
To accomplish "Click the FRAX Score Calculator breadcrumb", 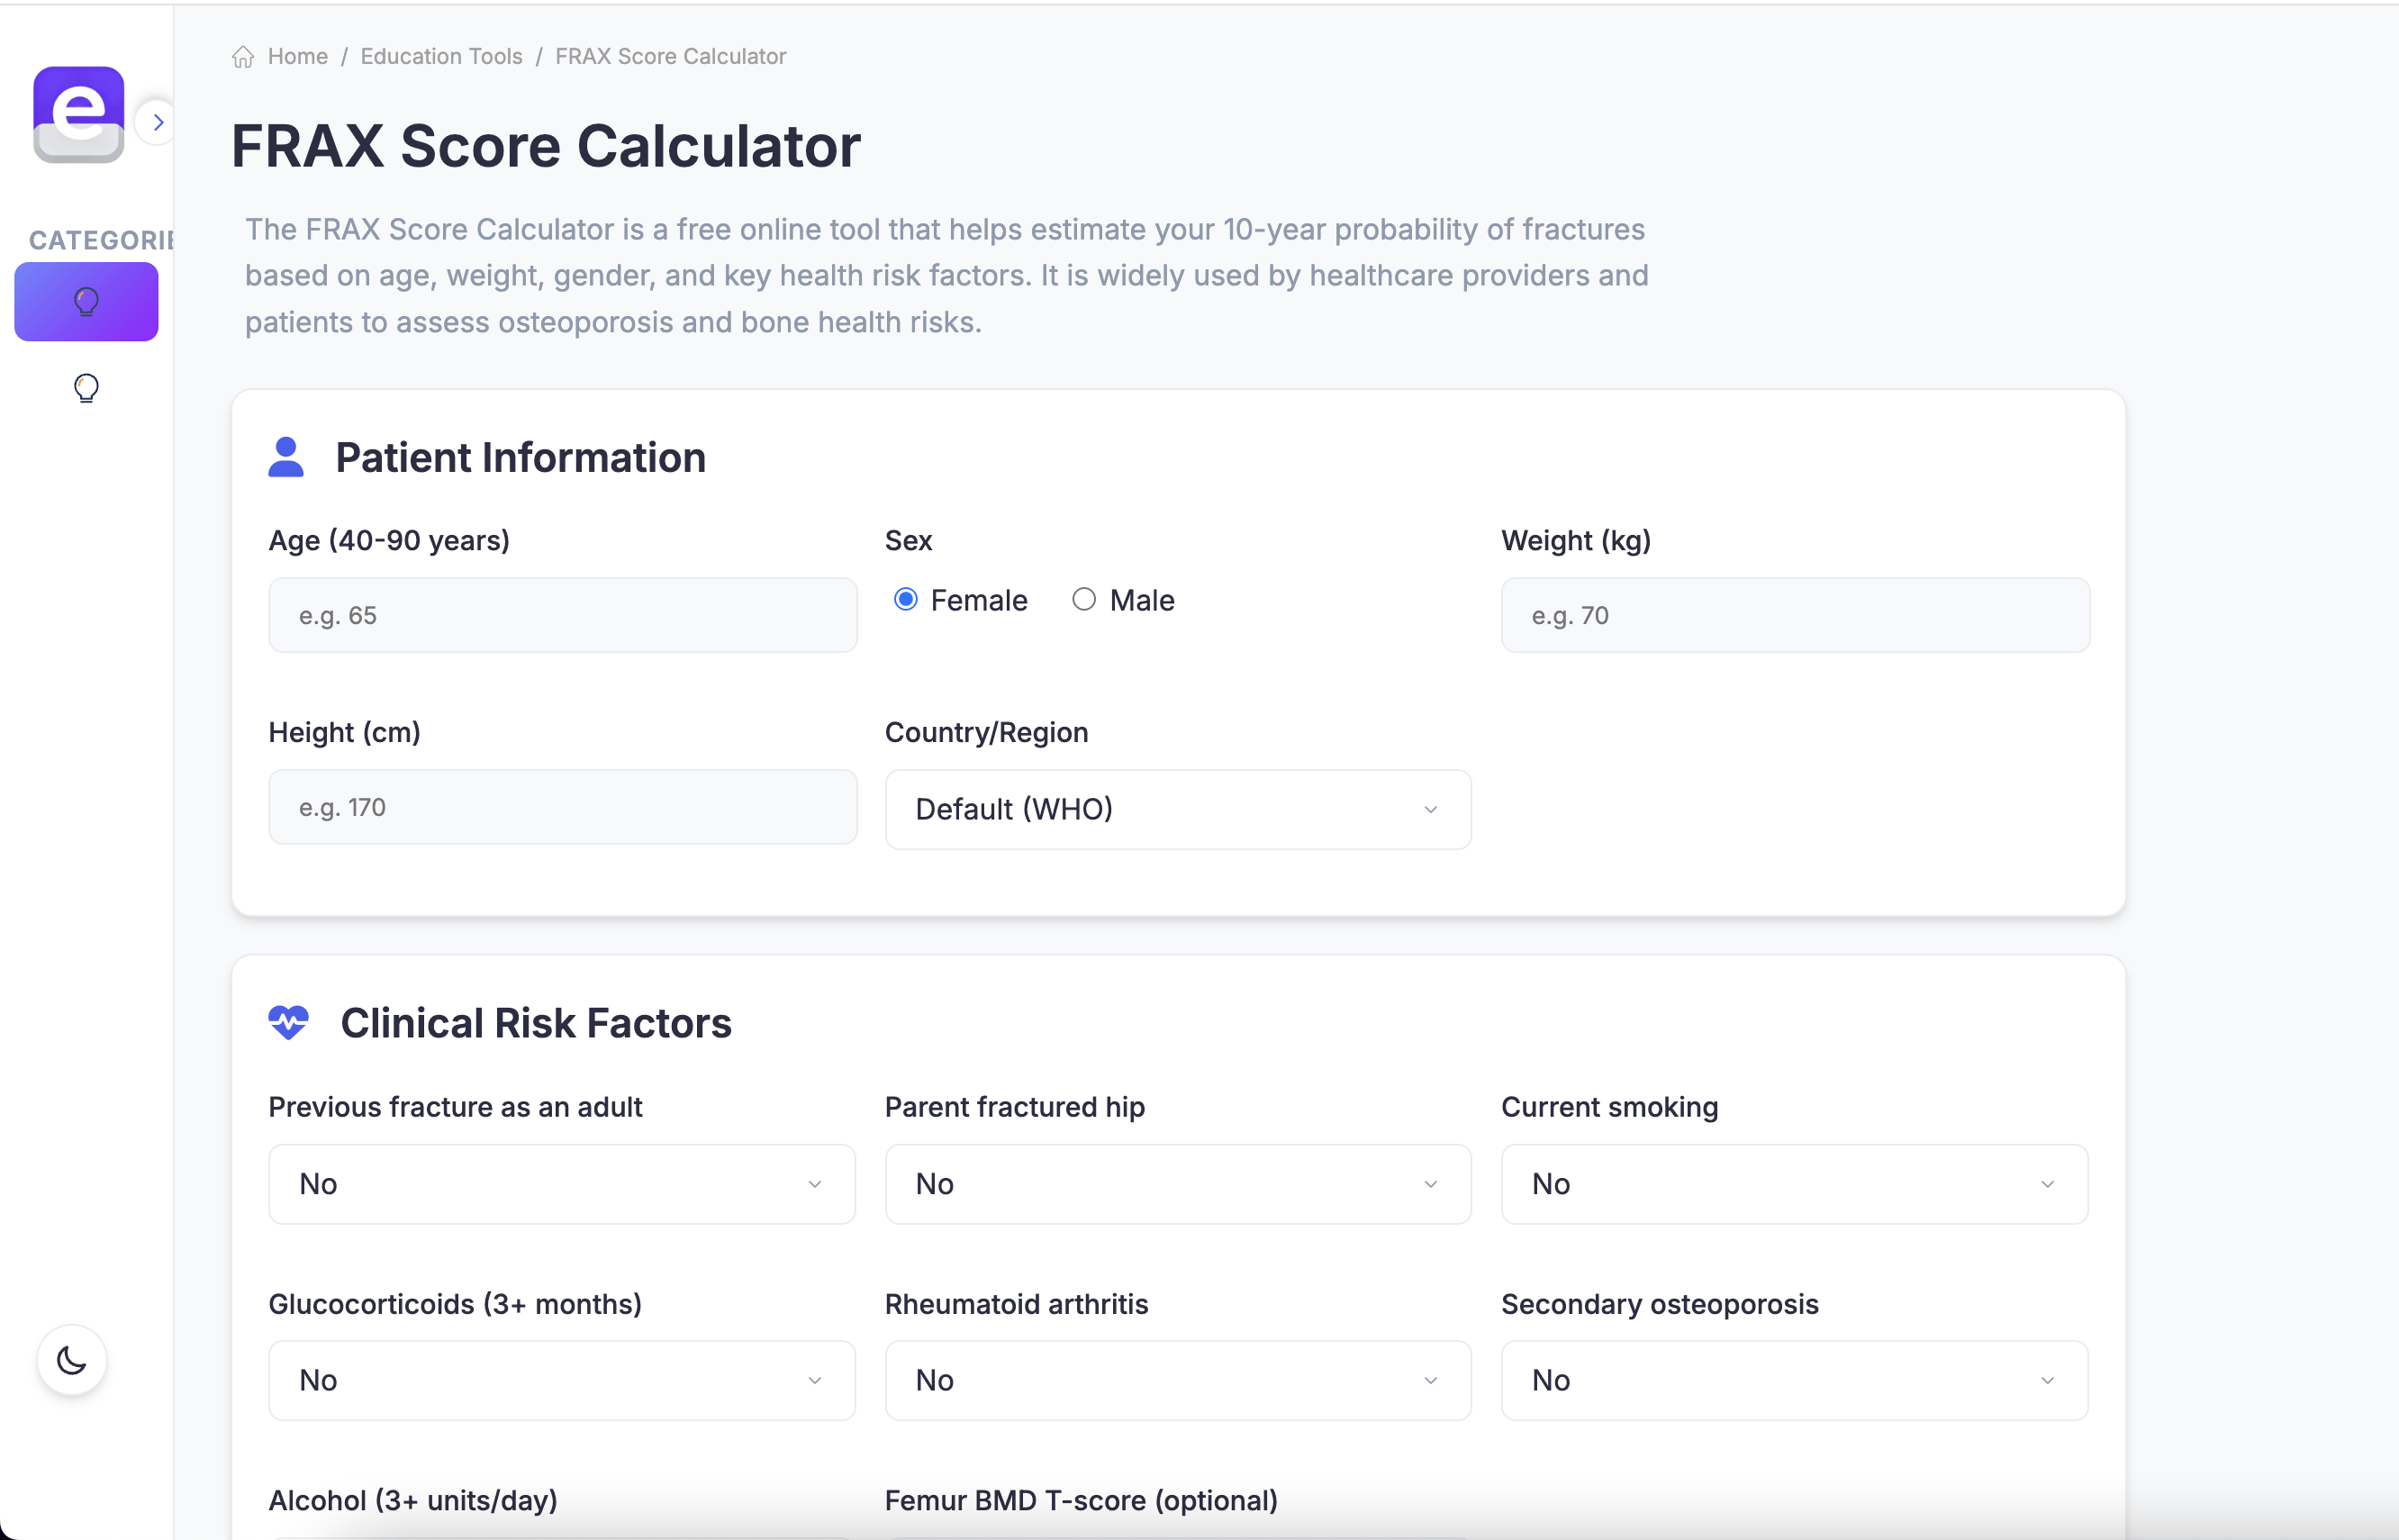I will coord(670,57).
